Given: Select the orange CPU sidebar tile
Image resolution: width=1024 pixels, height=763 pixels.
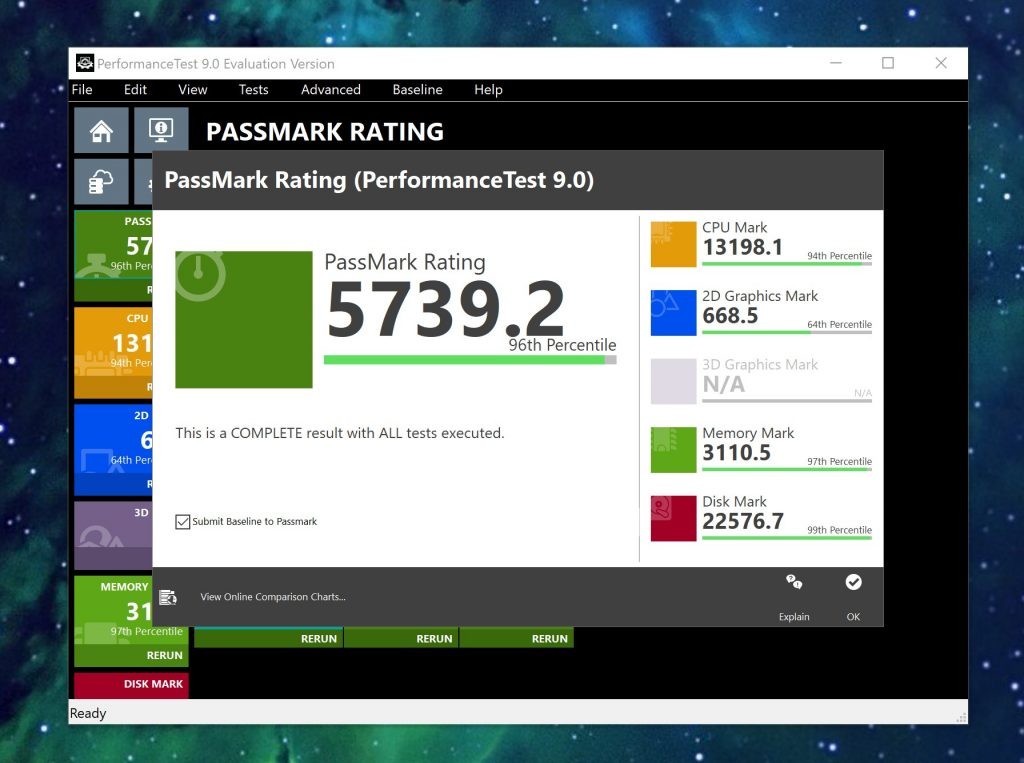Looking at the screenshot, I should point(113,352).
